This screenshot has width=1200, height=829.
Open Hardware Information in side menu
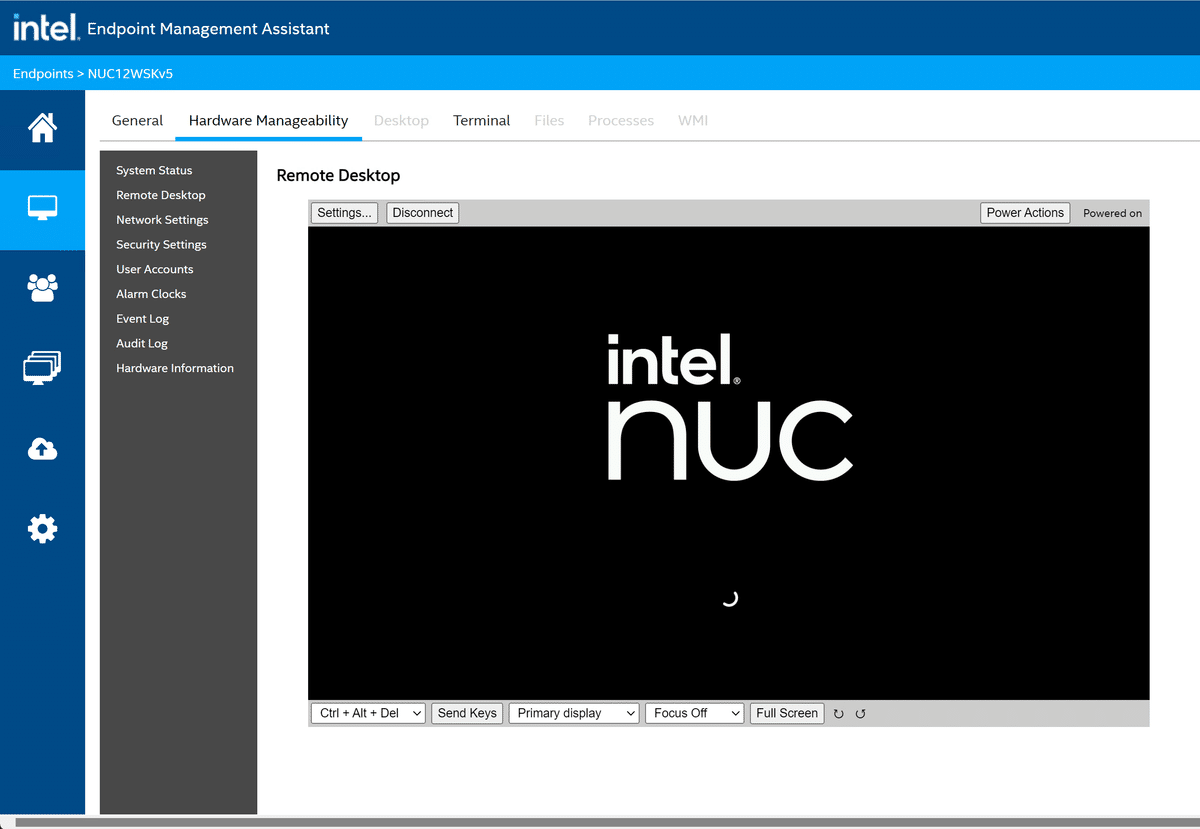[x=175, y=368]
